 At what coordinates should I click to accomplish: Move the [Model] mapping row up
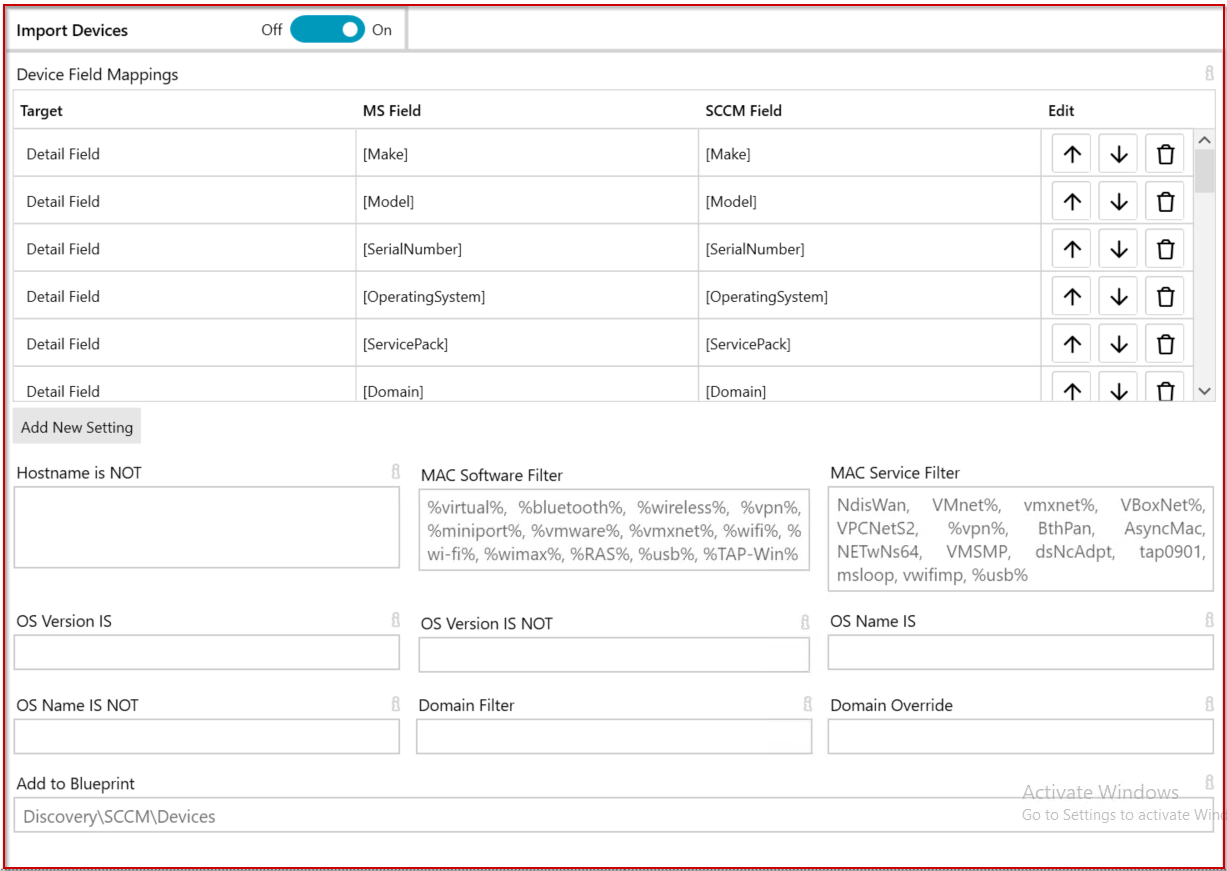(1072, 201)
